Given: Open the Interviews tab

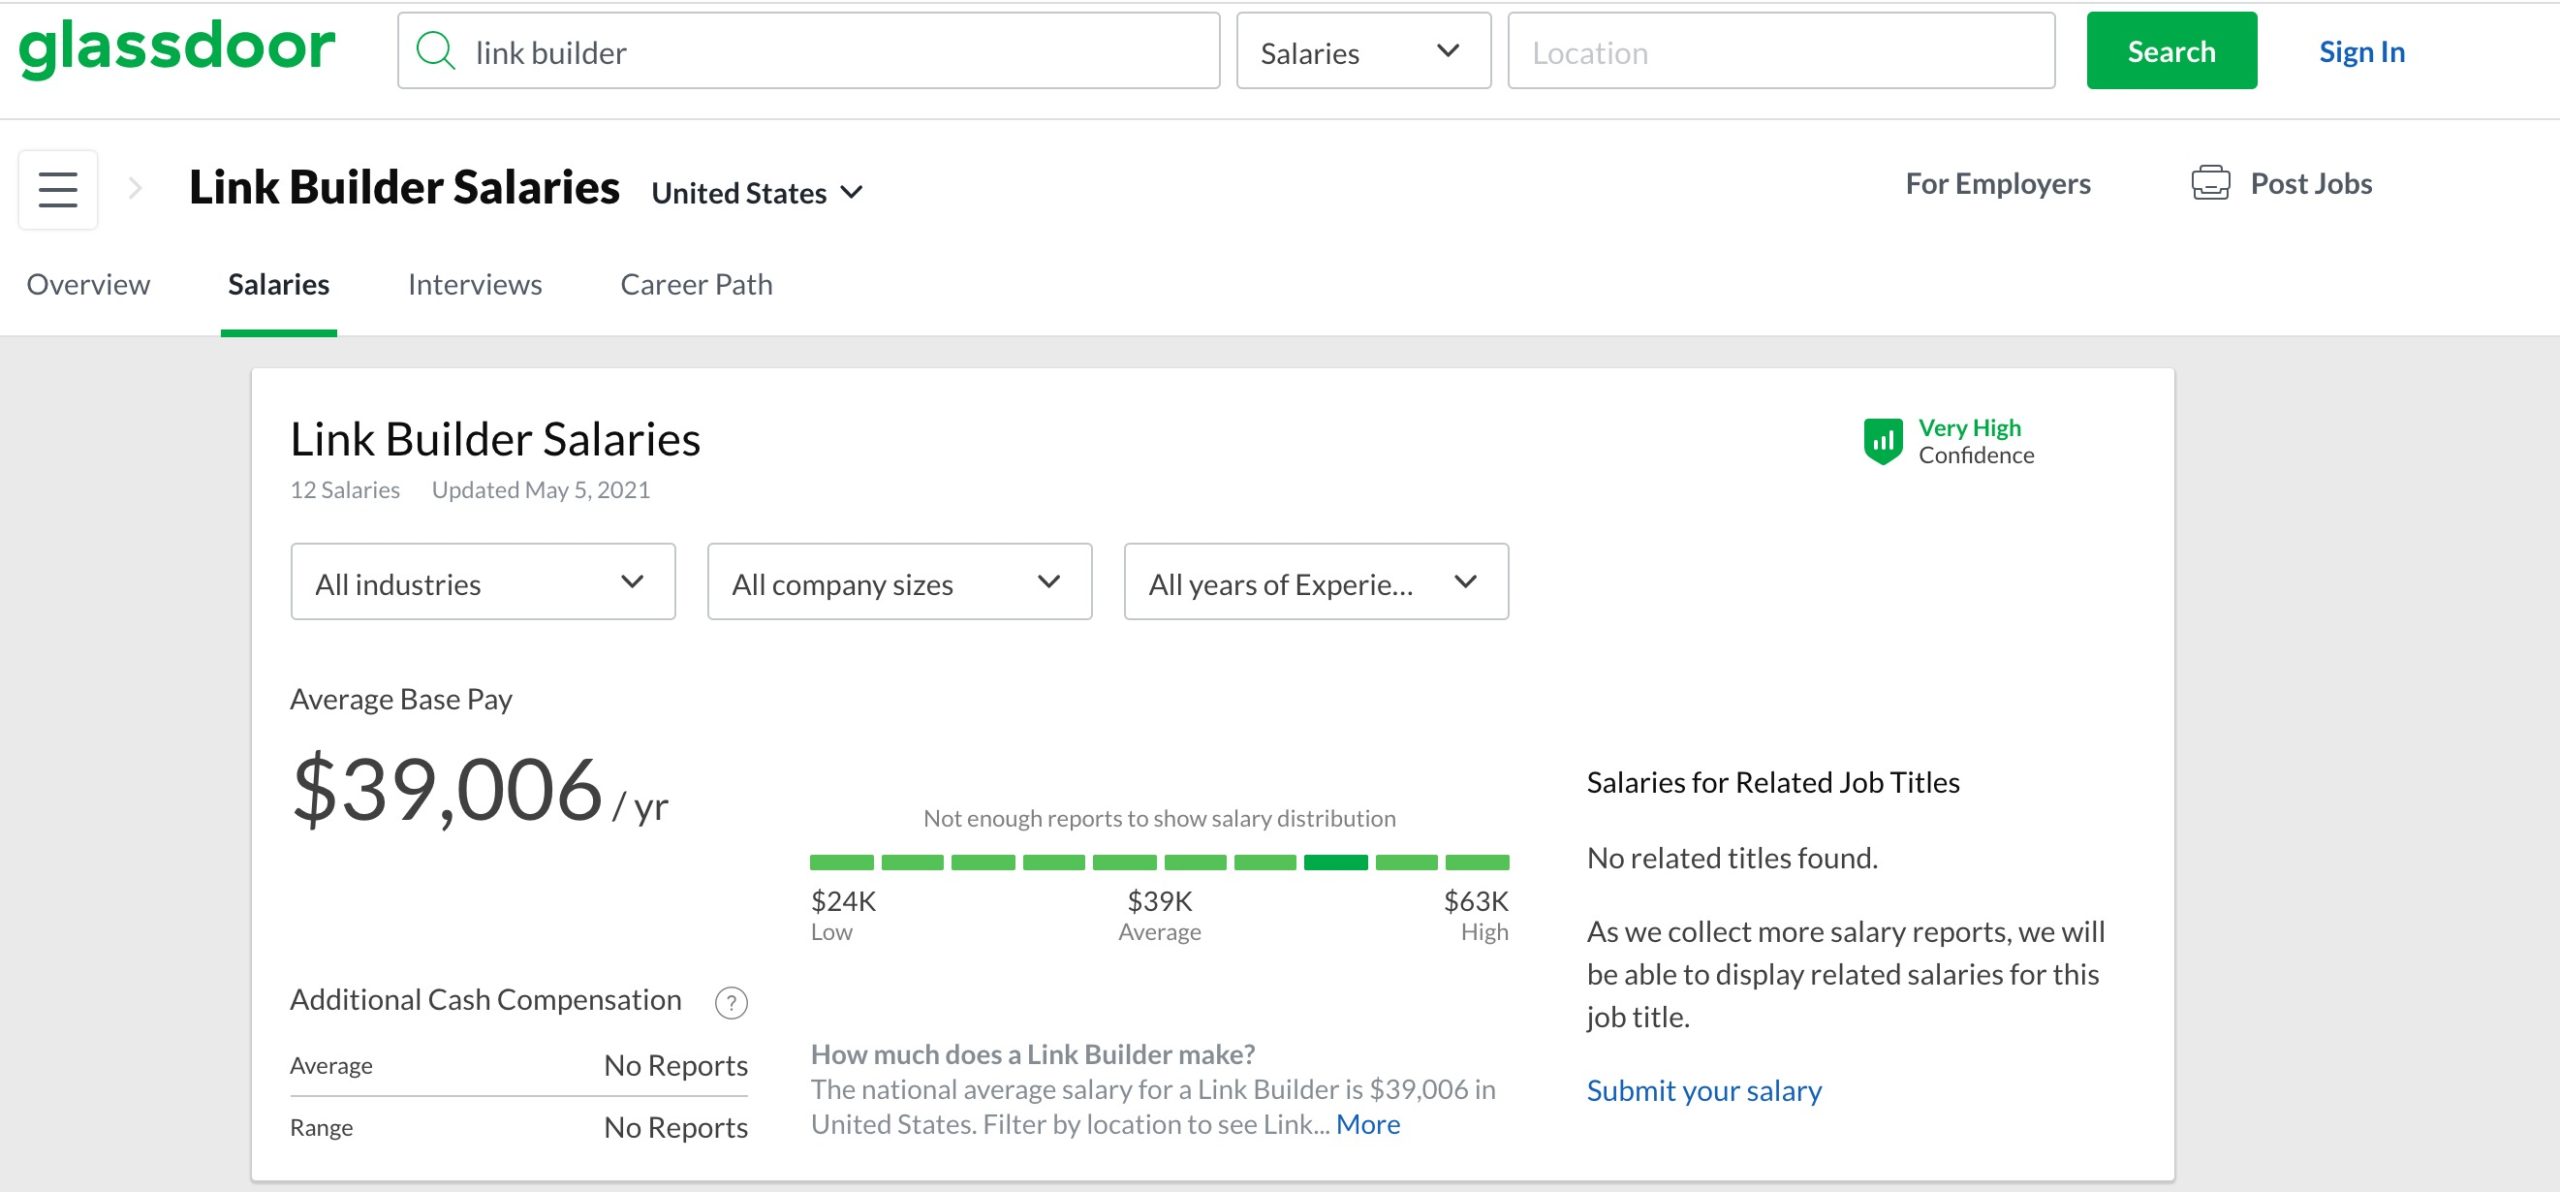Looking at the screenshot, I should coord(475,285).
